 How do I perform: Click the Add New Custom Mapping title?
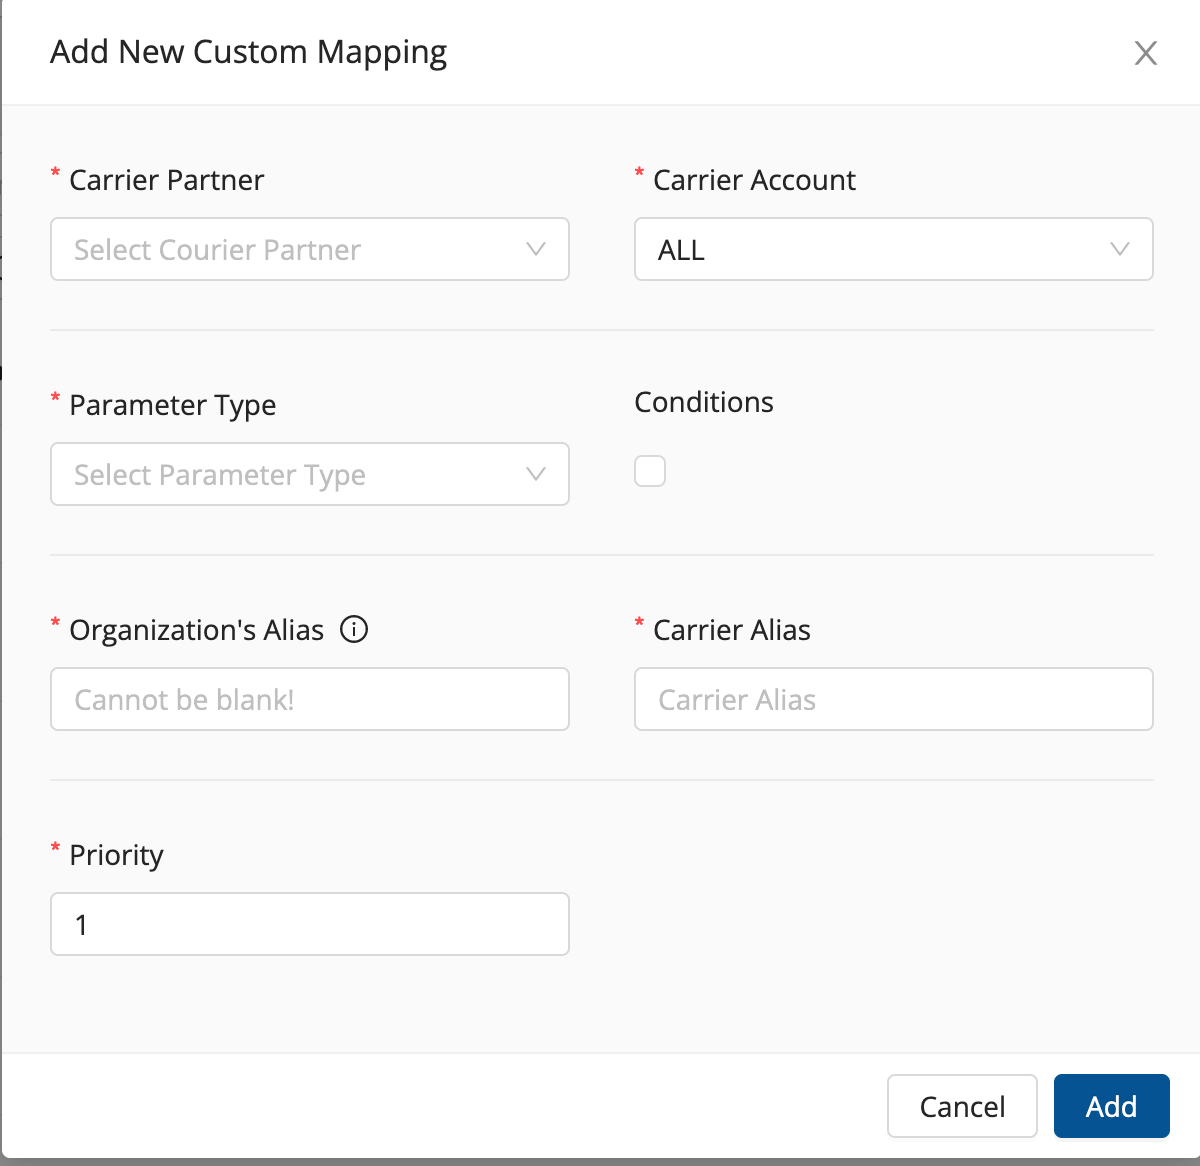tap(249, 52)
